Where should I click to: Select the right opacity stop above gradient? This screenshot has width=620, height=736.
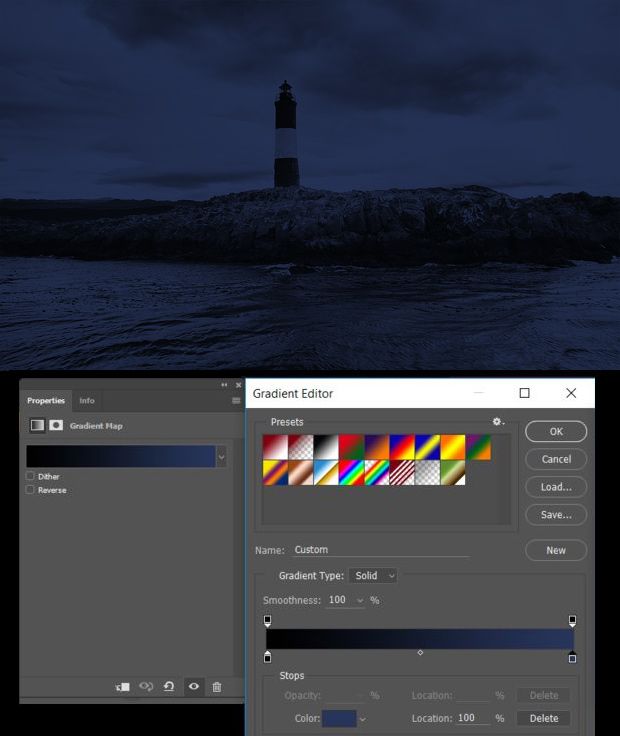coord(572,621)
